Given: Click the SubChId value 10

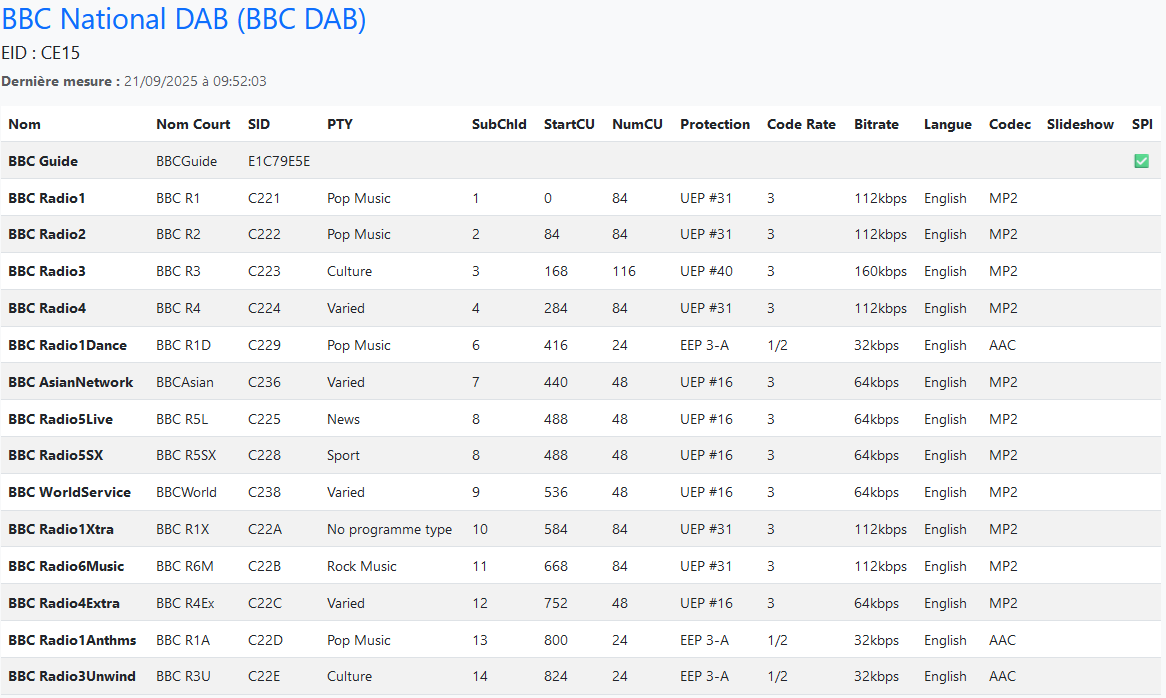Looking at the screenshot, I should point(480,529).
